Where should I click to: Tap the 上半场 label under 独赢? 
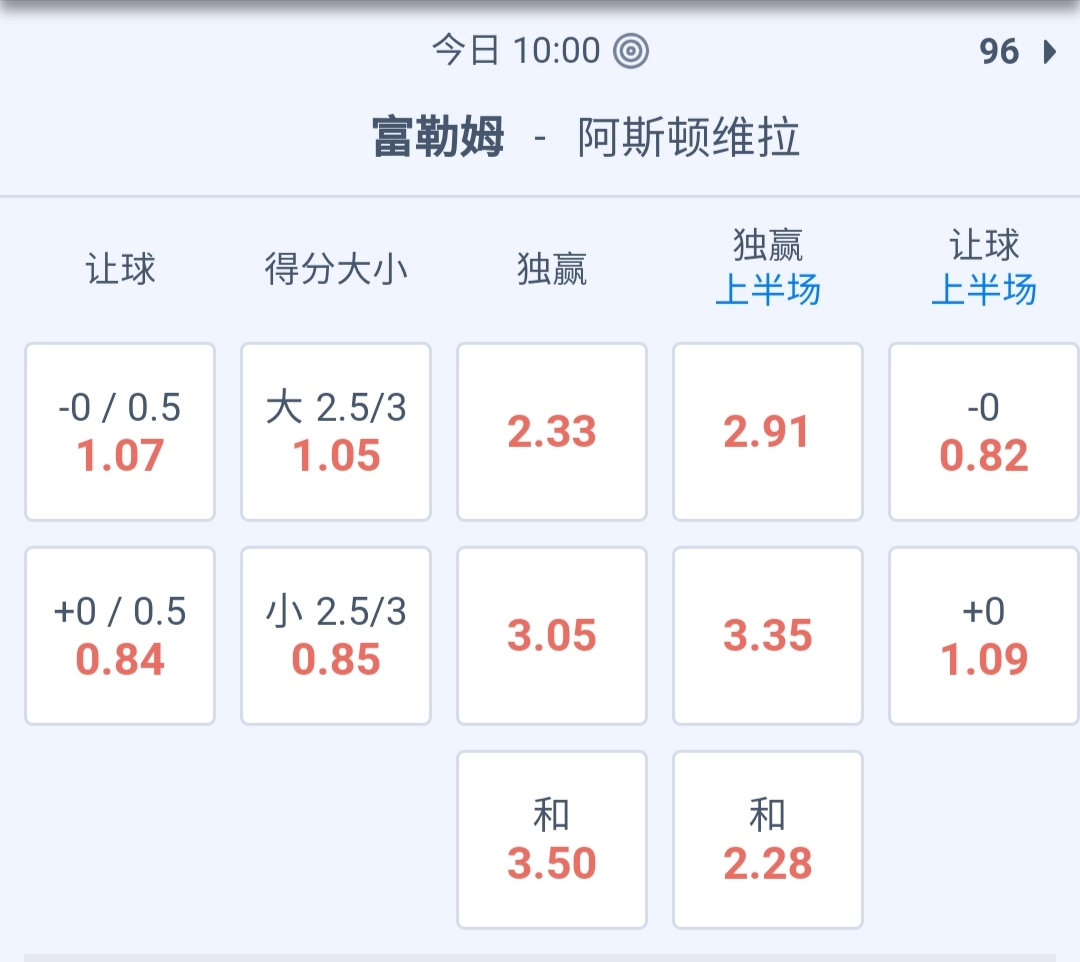click(768, 291)
